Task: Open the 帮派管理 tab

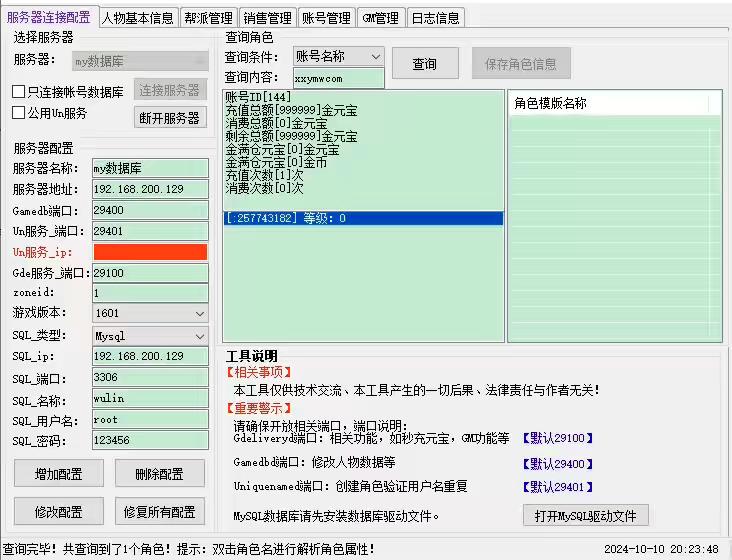Action: click(x=208, y=18)
